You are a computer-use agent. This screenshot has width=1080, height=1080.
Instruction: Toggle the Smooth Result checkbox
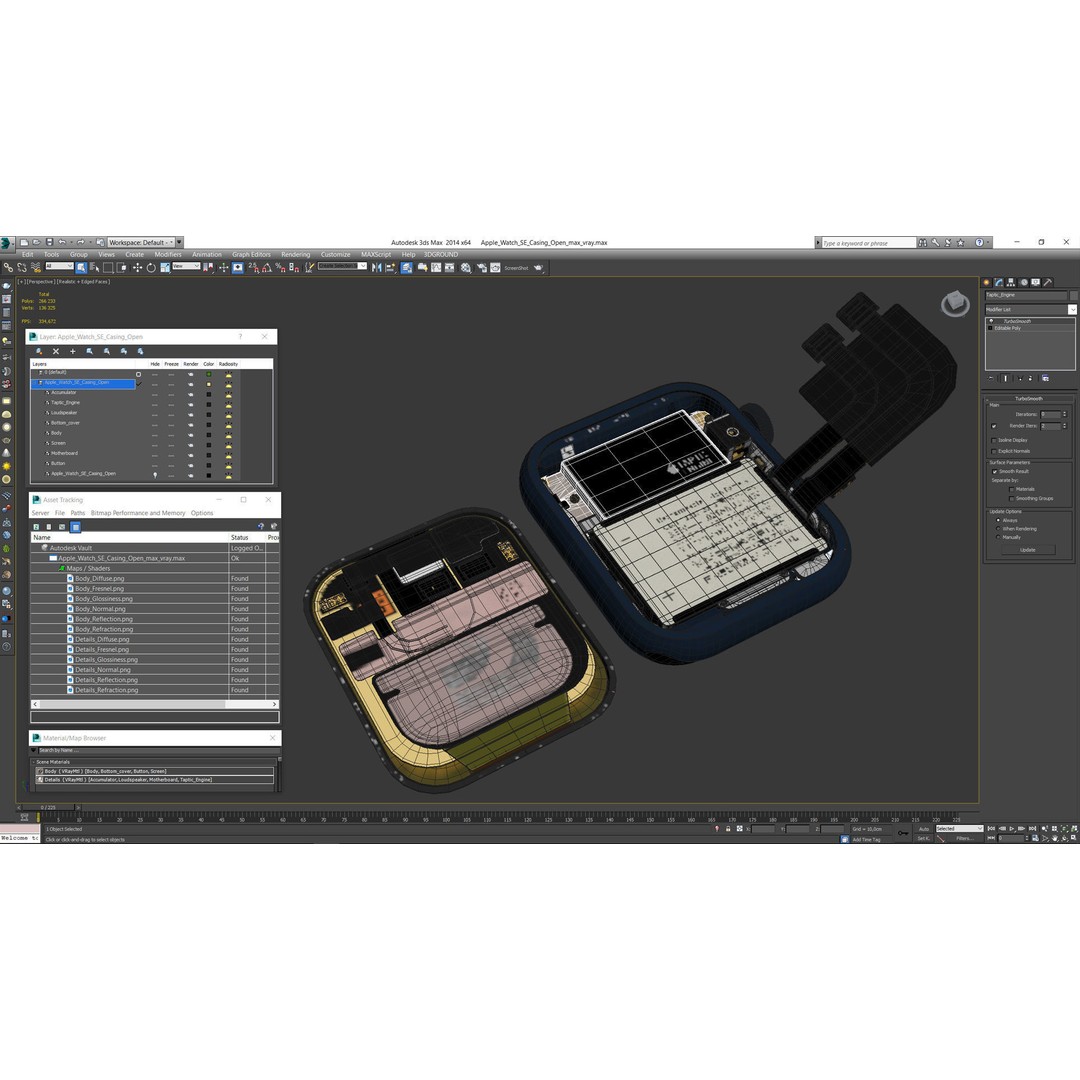point(995,472)
